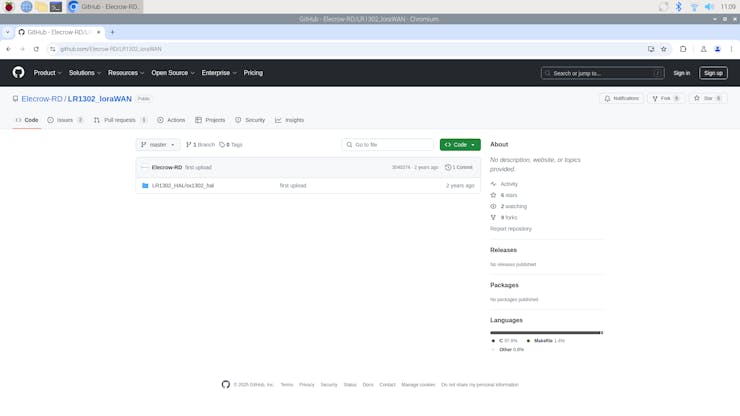Open the master branch selector
The image size is (740, 416).
tap(158, 144)
